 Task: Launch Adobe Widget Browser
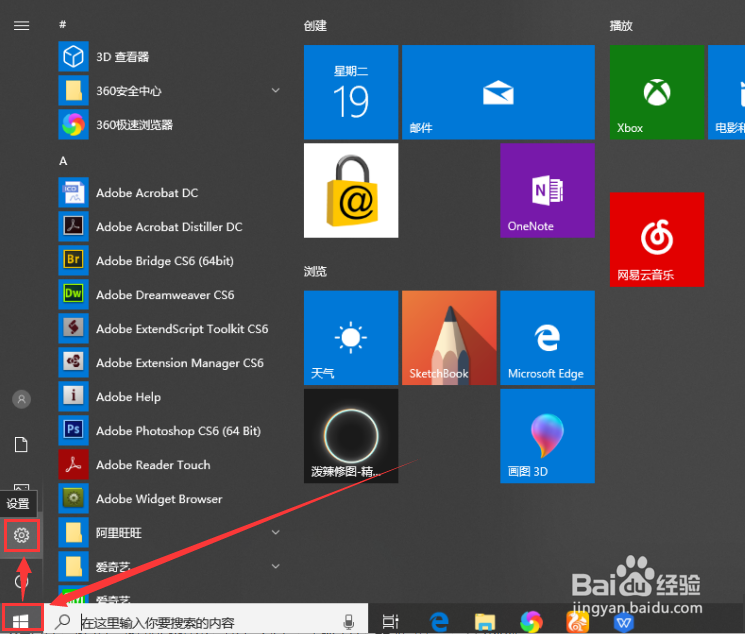point(169,499)
